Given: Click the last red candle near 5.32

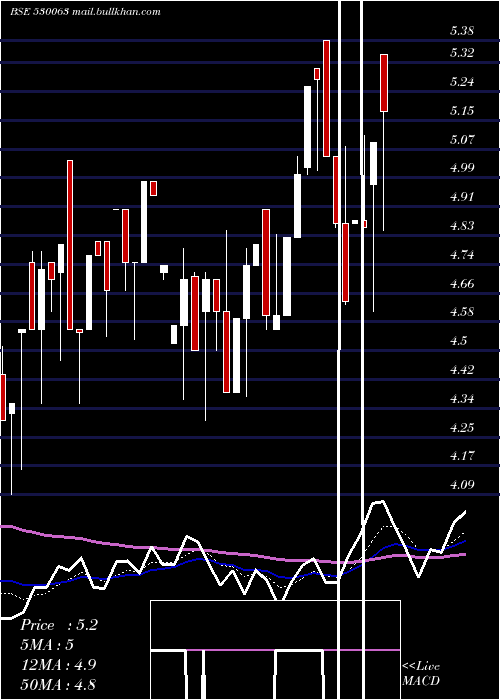Looking at the screenshot, I should pos(384,83).
